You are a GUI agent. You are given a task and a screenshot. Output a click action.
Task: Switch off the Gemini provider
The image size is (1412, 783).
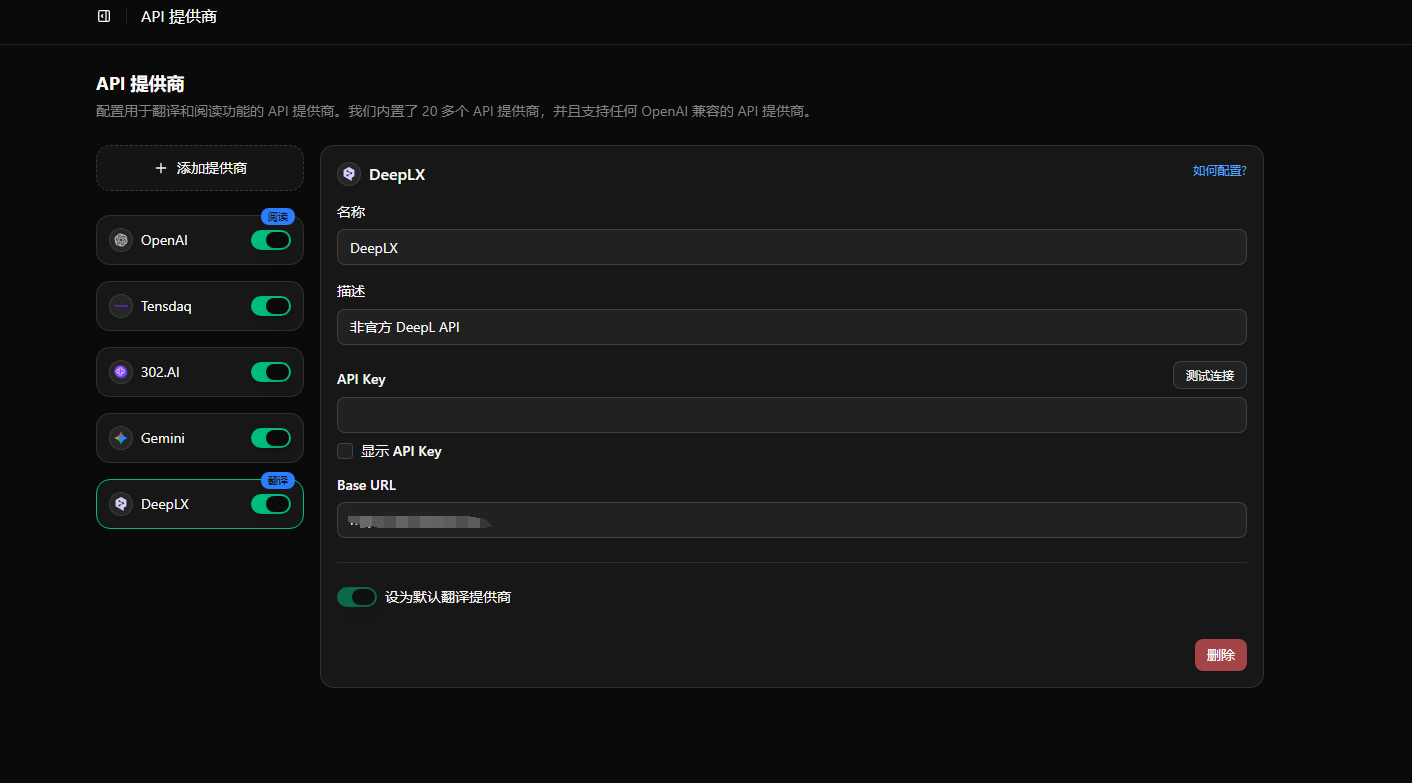(271, 438)
